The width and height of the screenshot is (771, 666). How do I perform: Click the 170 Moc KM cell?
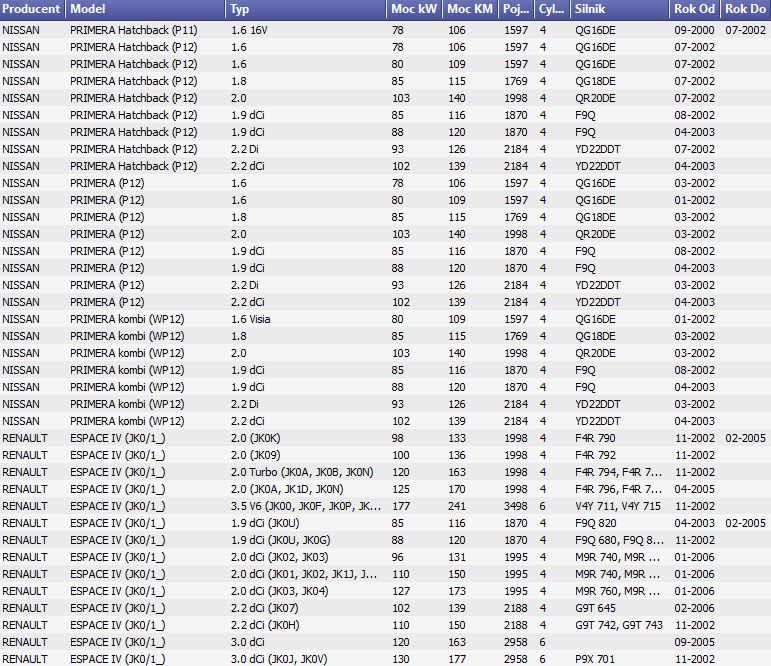[457, 489]
